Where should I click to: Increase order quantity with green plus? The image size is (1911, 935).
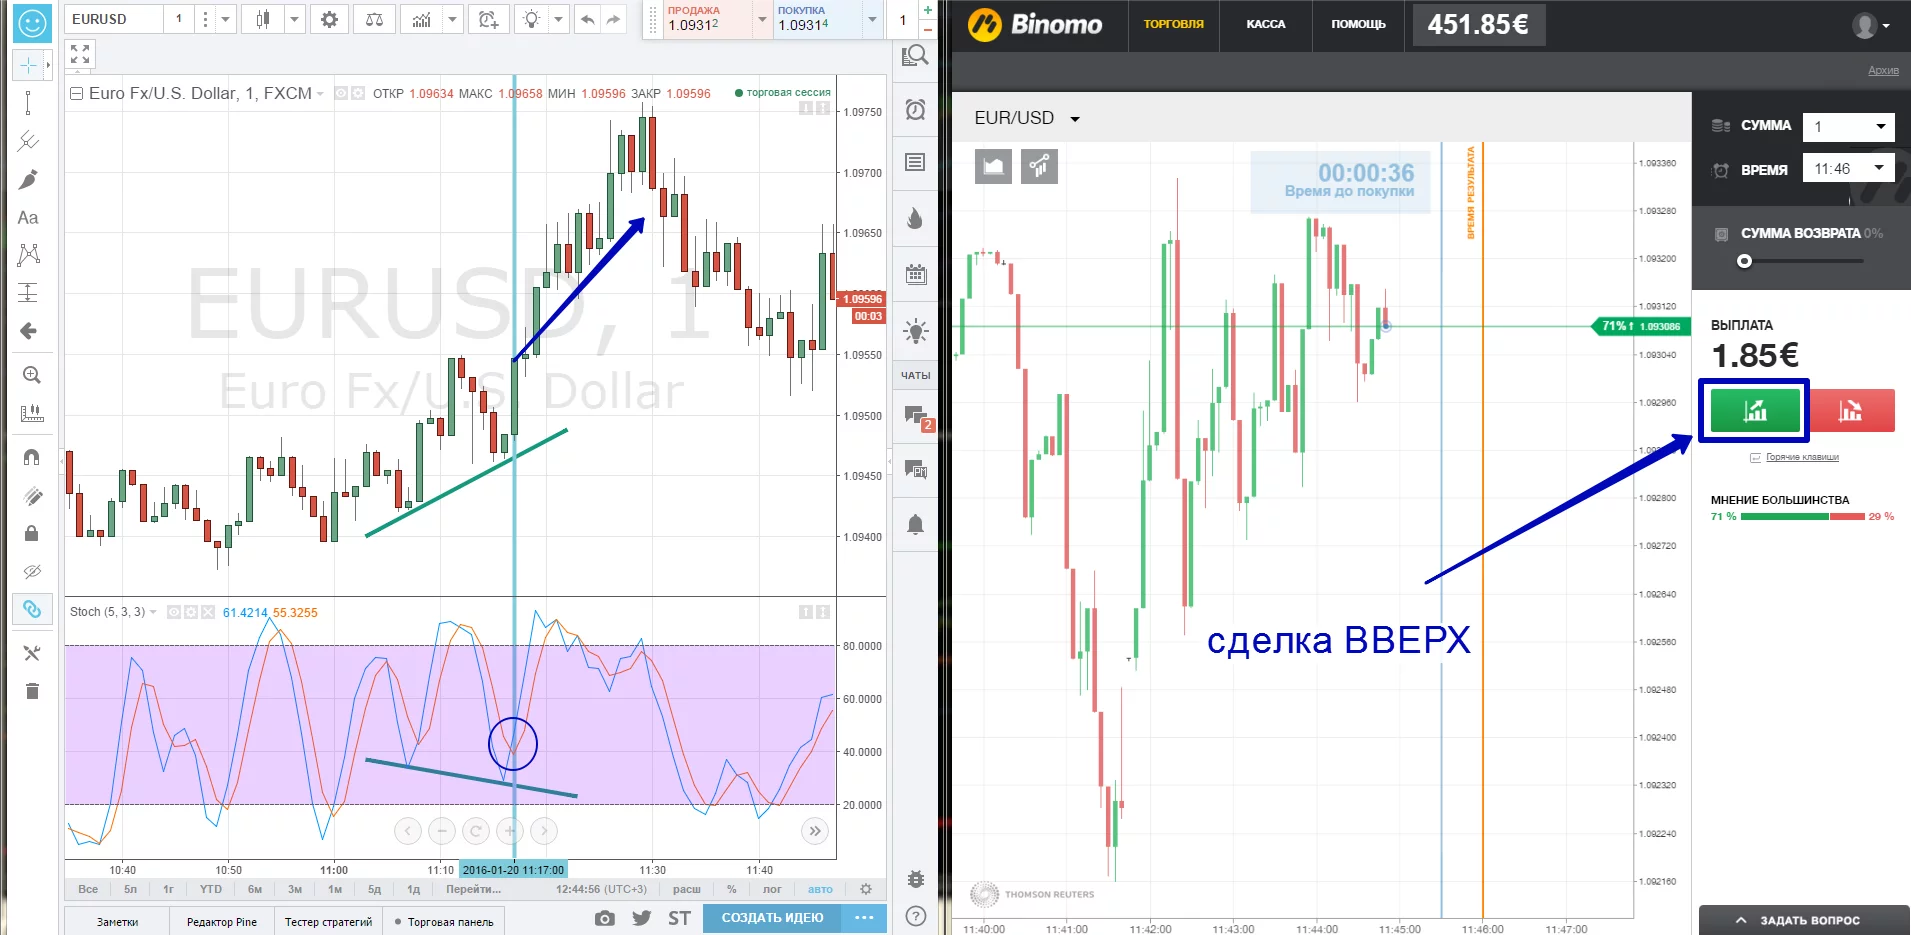point(928,10)
